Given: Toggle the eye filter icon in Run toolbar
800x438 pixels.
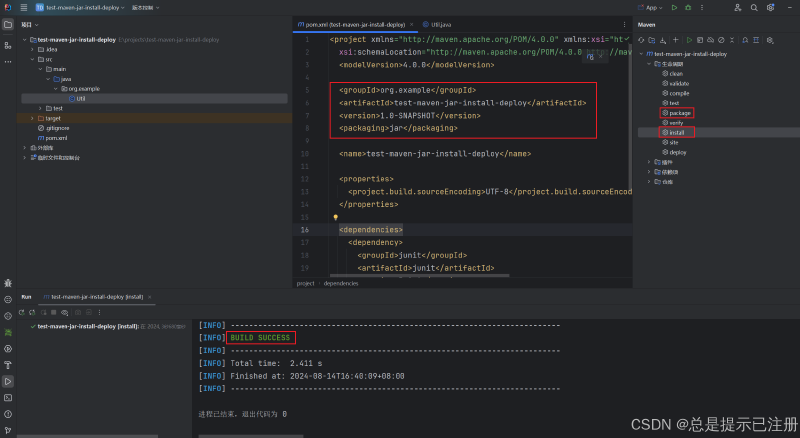Looking at the screenshot, I should point(65,312).
